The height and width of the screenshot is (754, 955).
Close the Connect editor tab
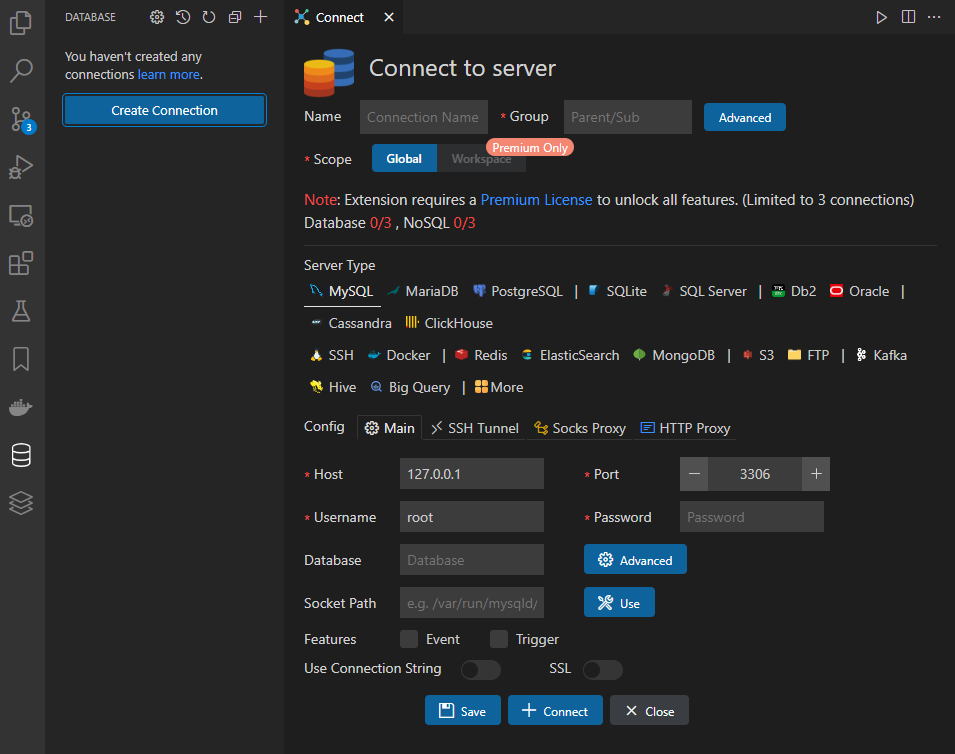click(389, 17)
